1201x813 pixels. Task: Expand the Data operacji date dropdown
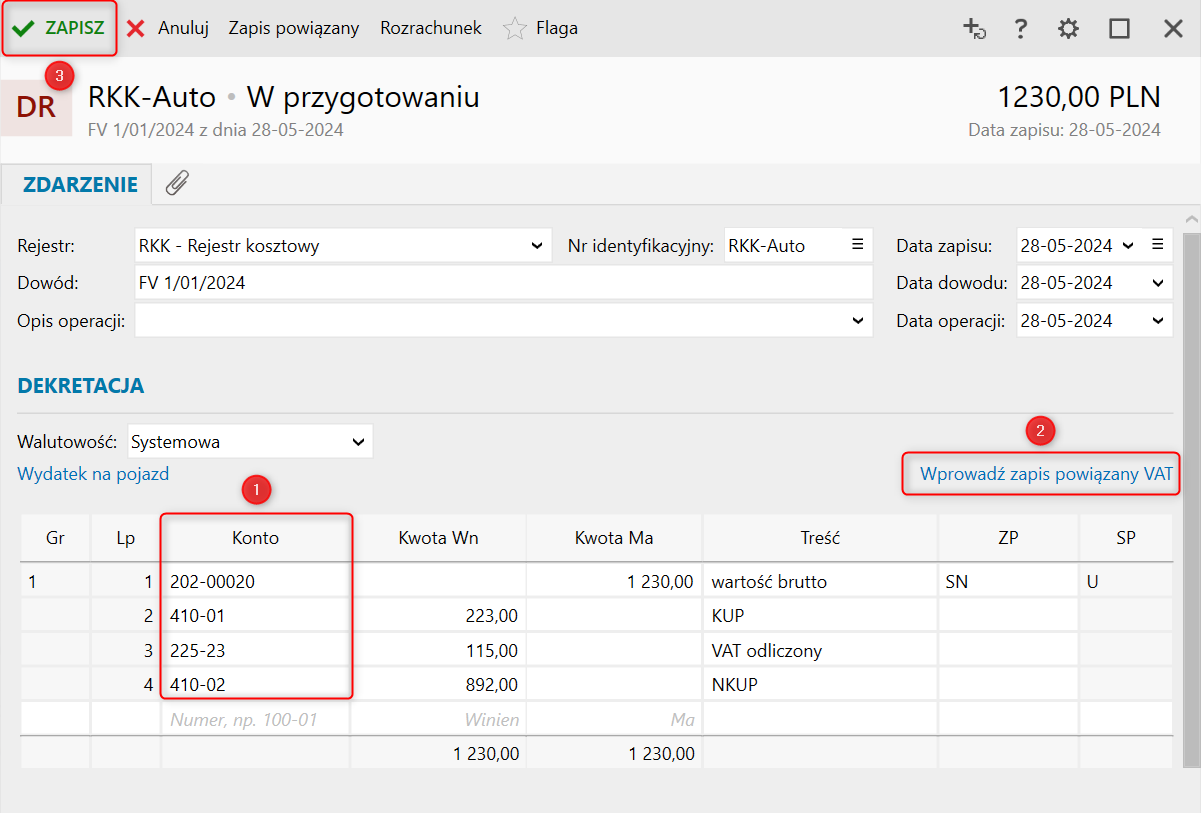point(1157,321)
